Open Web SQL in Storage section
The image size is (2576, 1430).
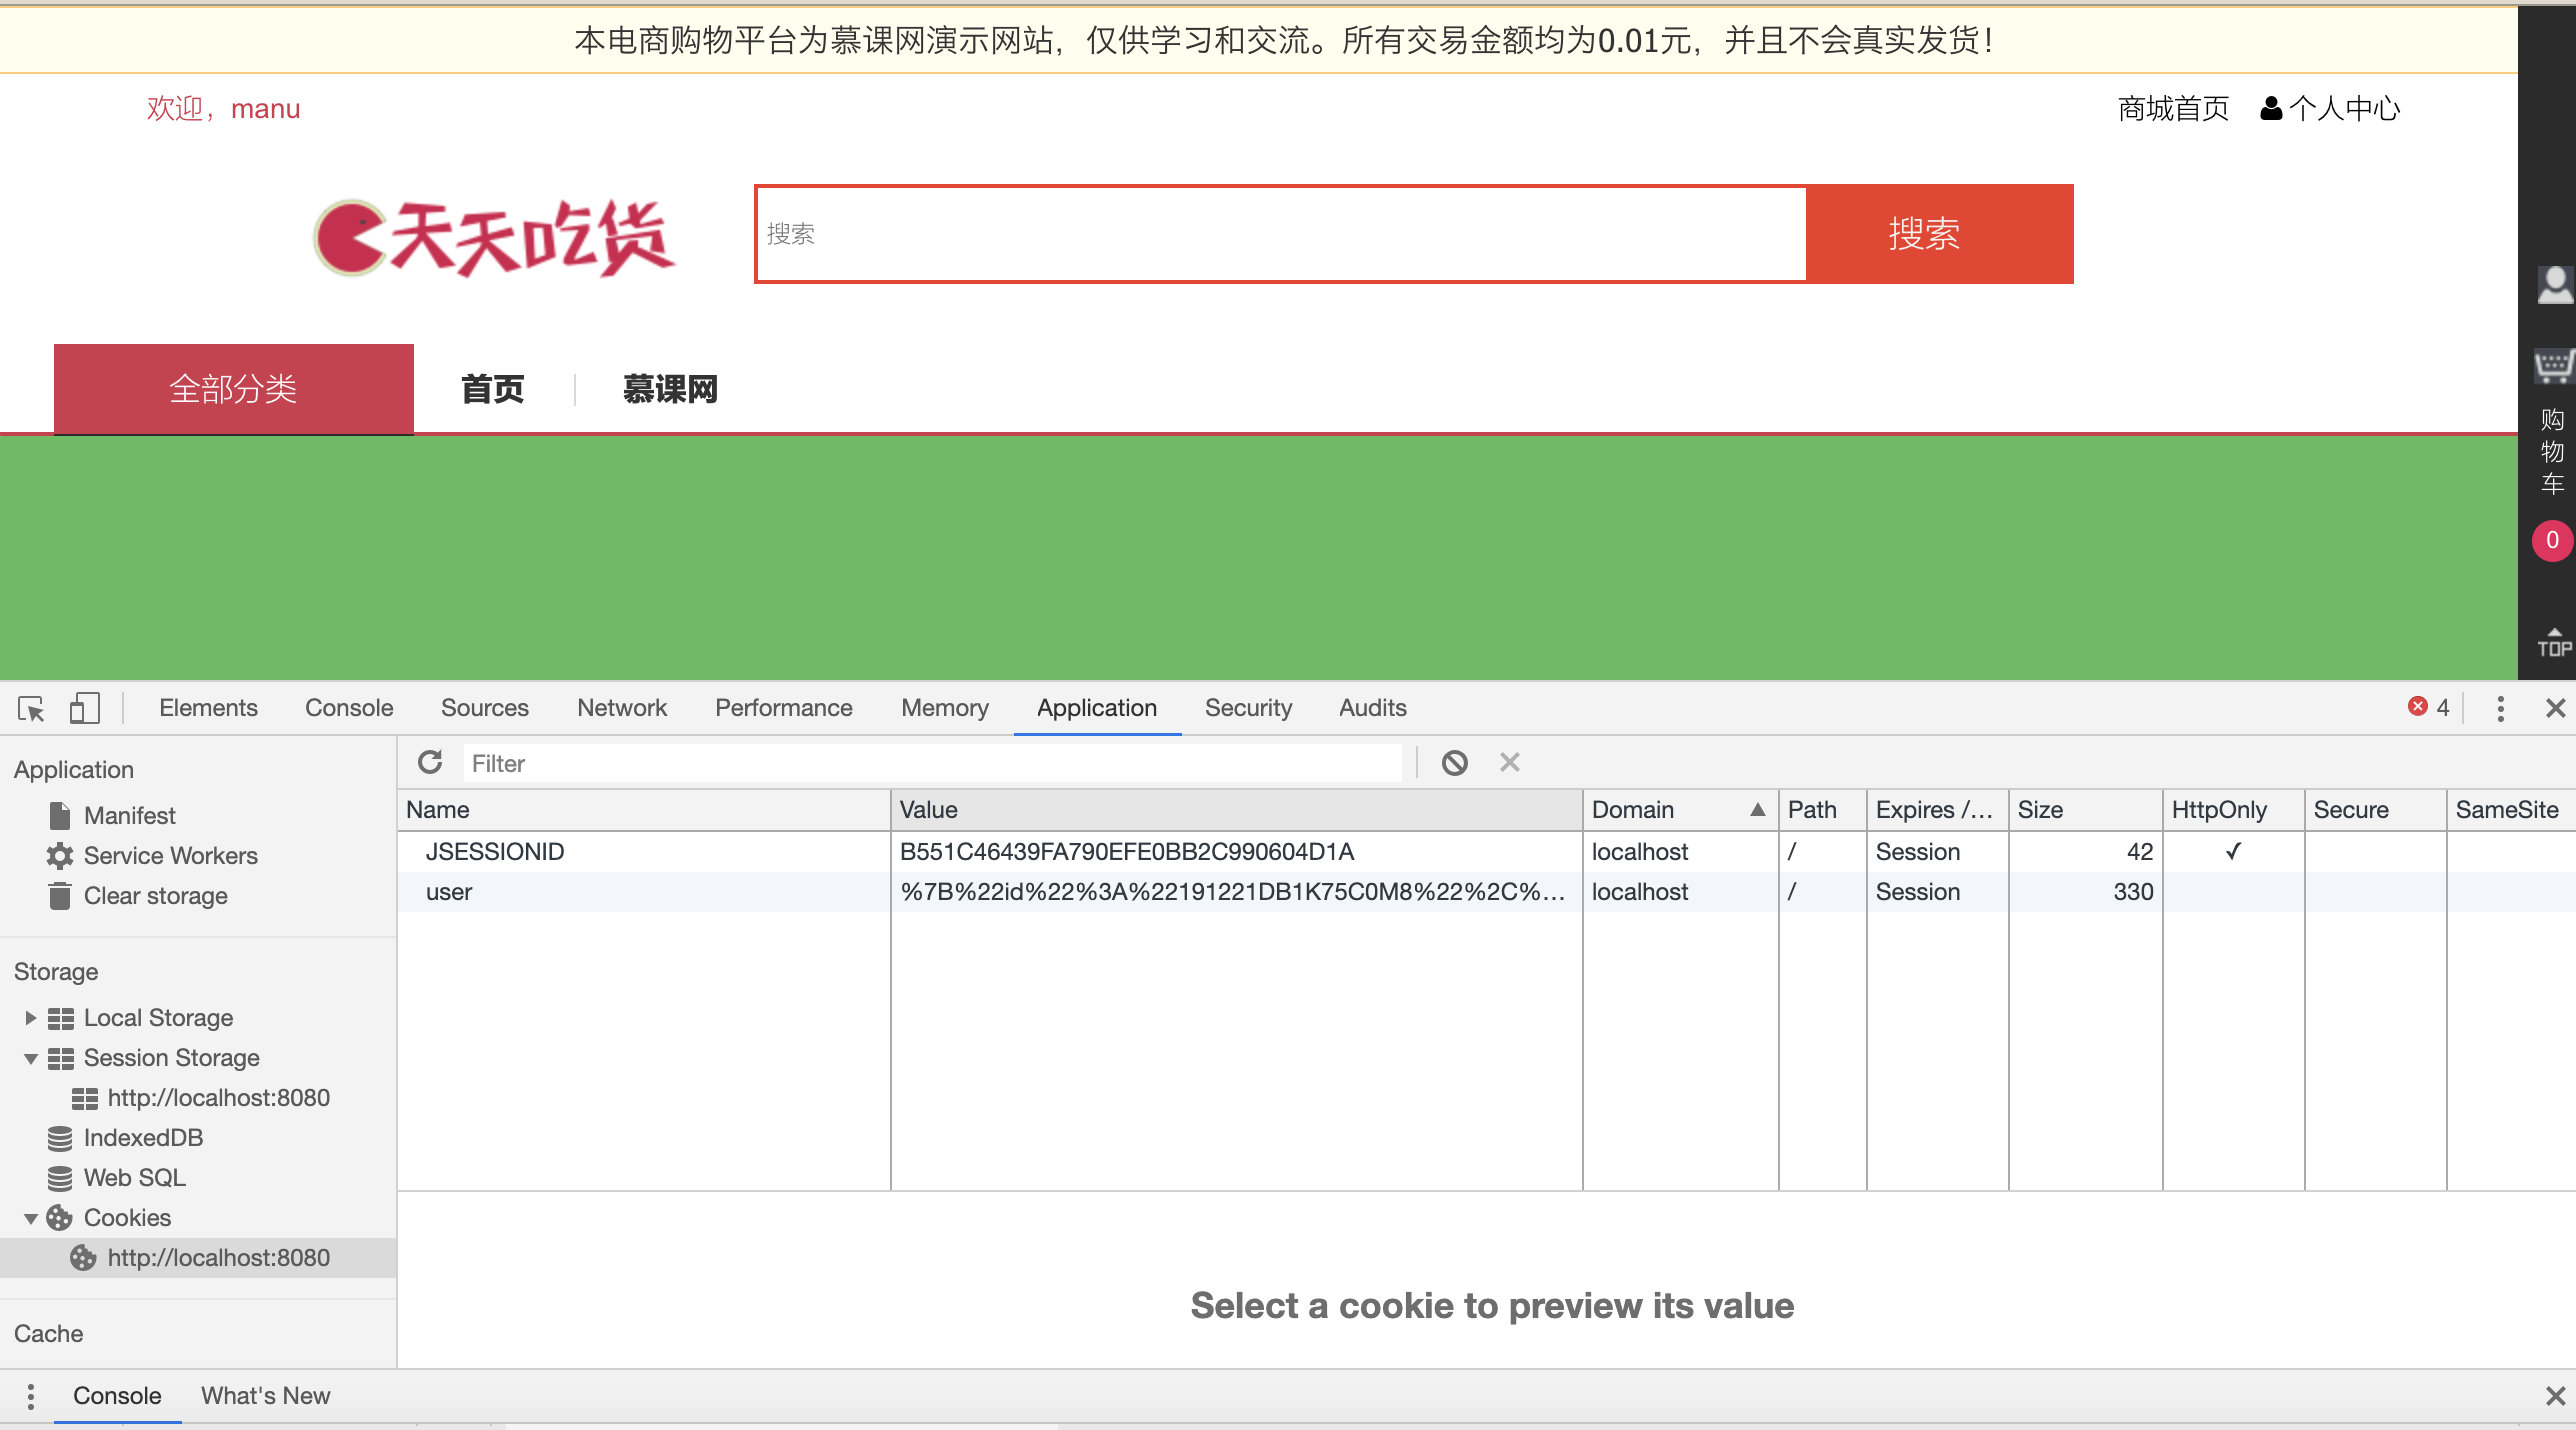click(134, 1178)
